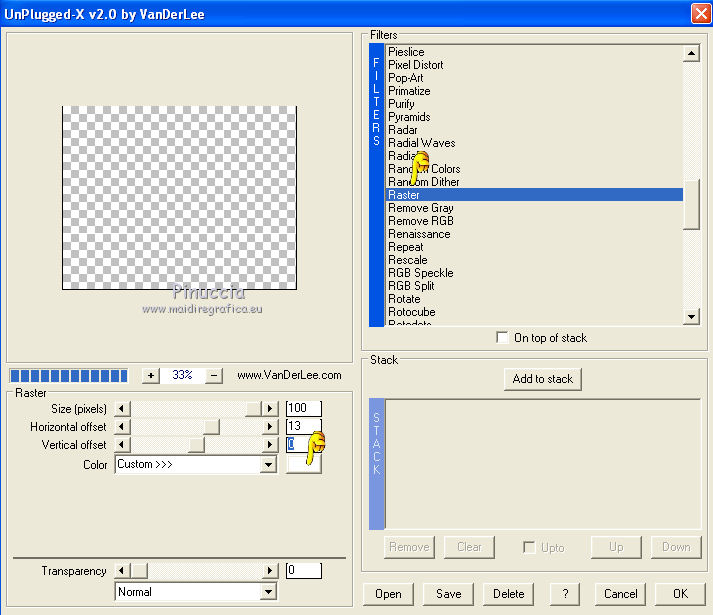Confirm with the OK button
This screenshot has width=713, height=615.
point(680,594)
